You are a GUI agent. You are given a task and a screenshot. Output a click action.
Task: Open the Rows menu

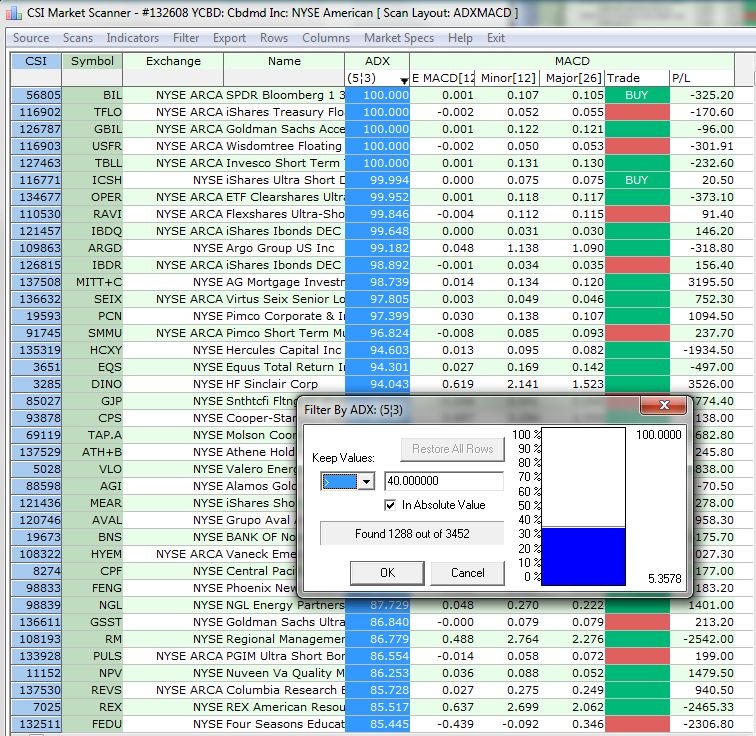[x=274, y=38]
